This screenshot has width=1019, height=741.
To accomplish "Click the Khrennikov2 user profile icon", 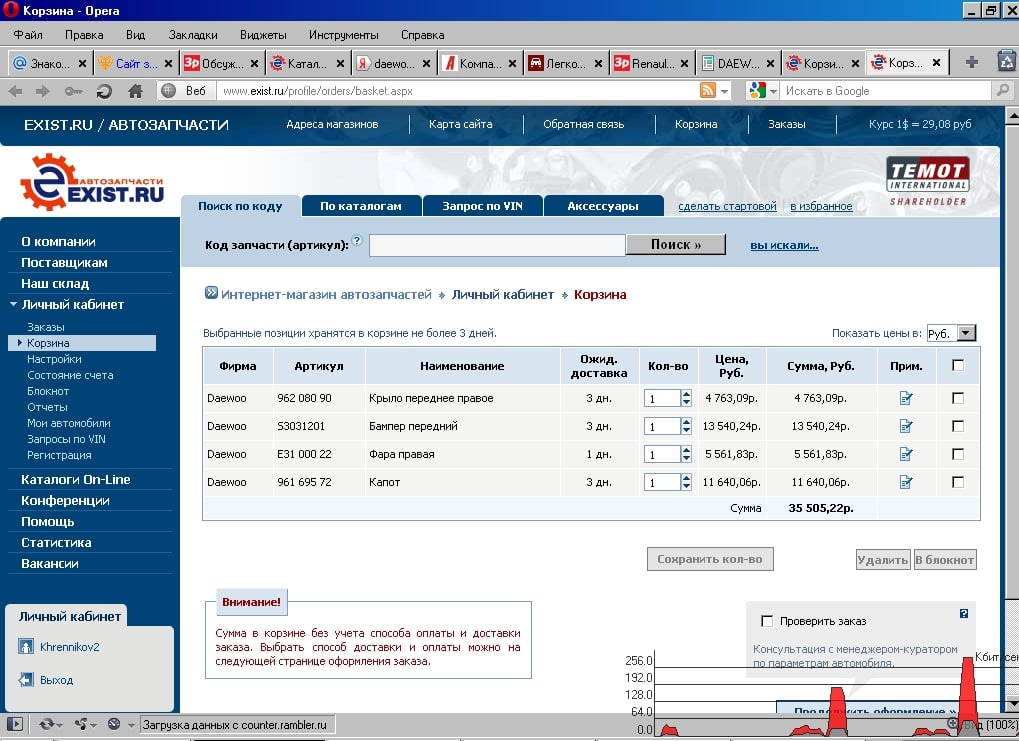I will pos(25,647).
